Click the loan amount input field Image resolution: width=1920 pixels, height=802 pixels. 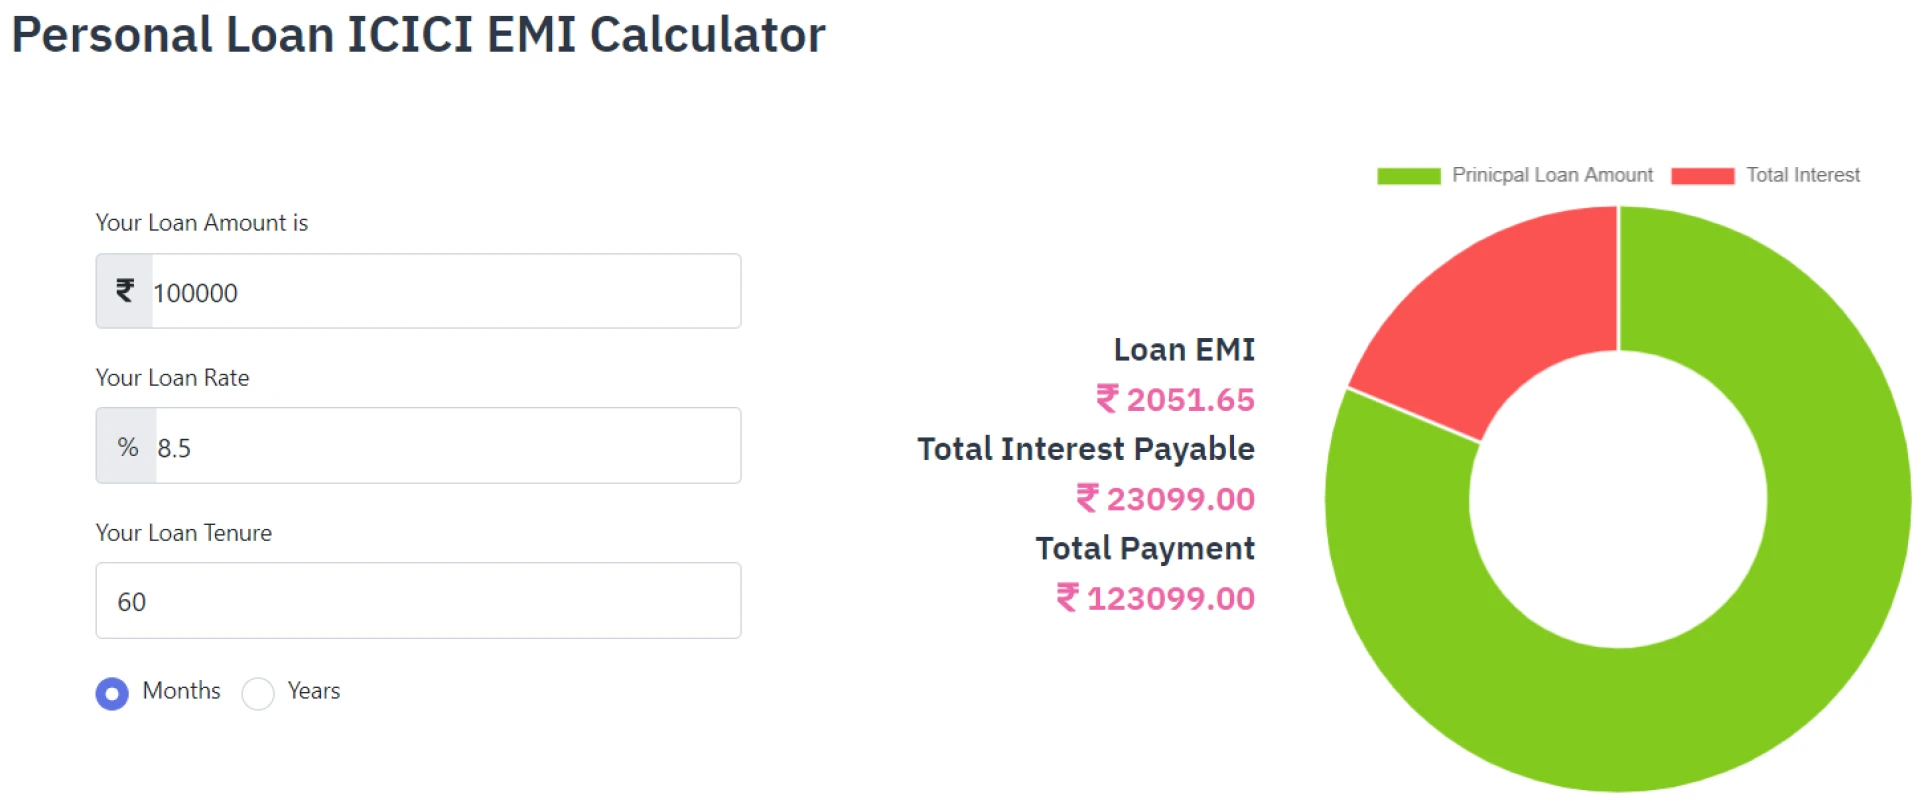pos(440,291)
